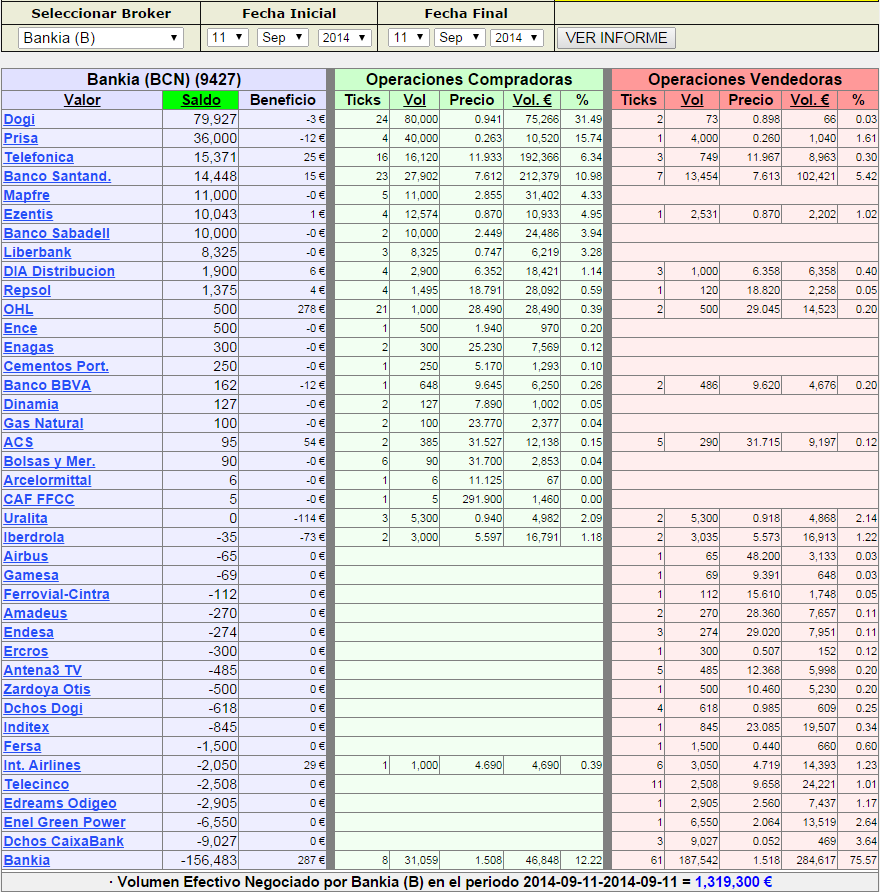Screen dimensions: 881x892
Task: Sort by the green Saldo column header
Action: pos(201,100)
